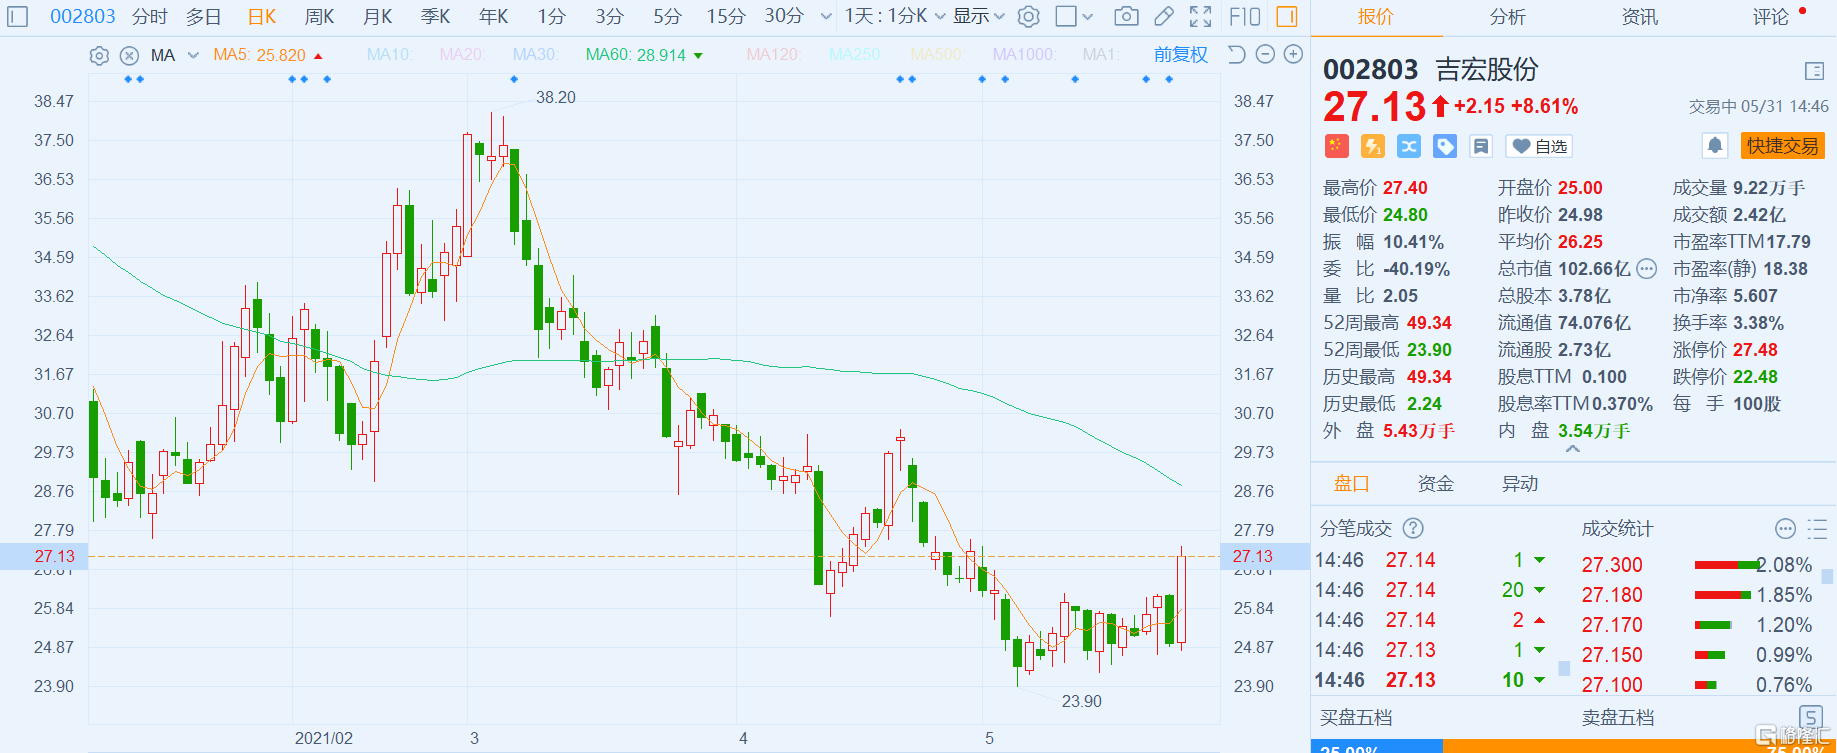Click the orange lightning level-1 icon

click(1373, 146)
